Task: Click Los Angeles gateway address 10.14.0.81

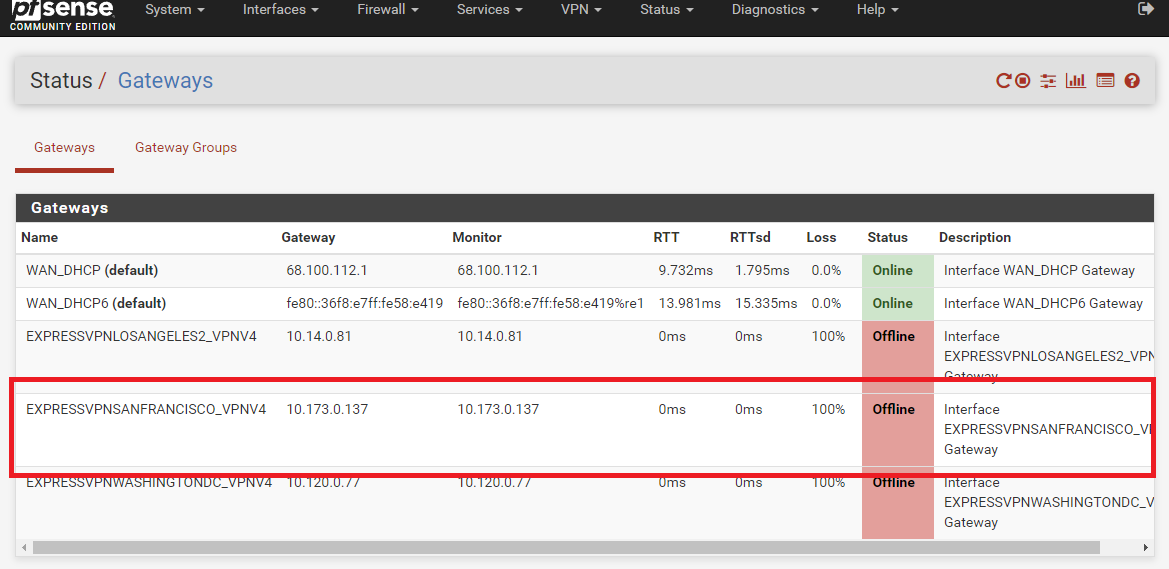Action: pos(318,336)
